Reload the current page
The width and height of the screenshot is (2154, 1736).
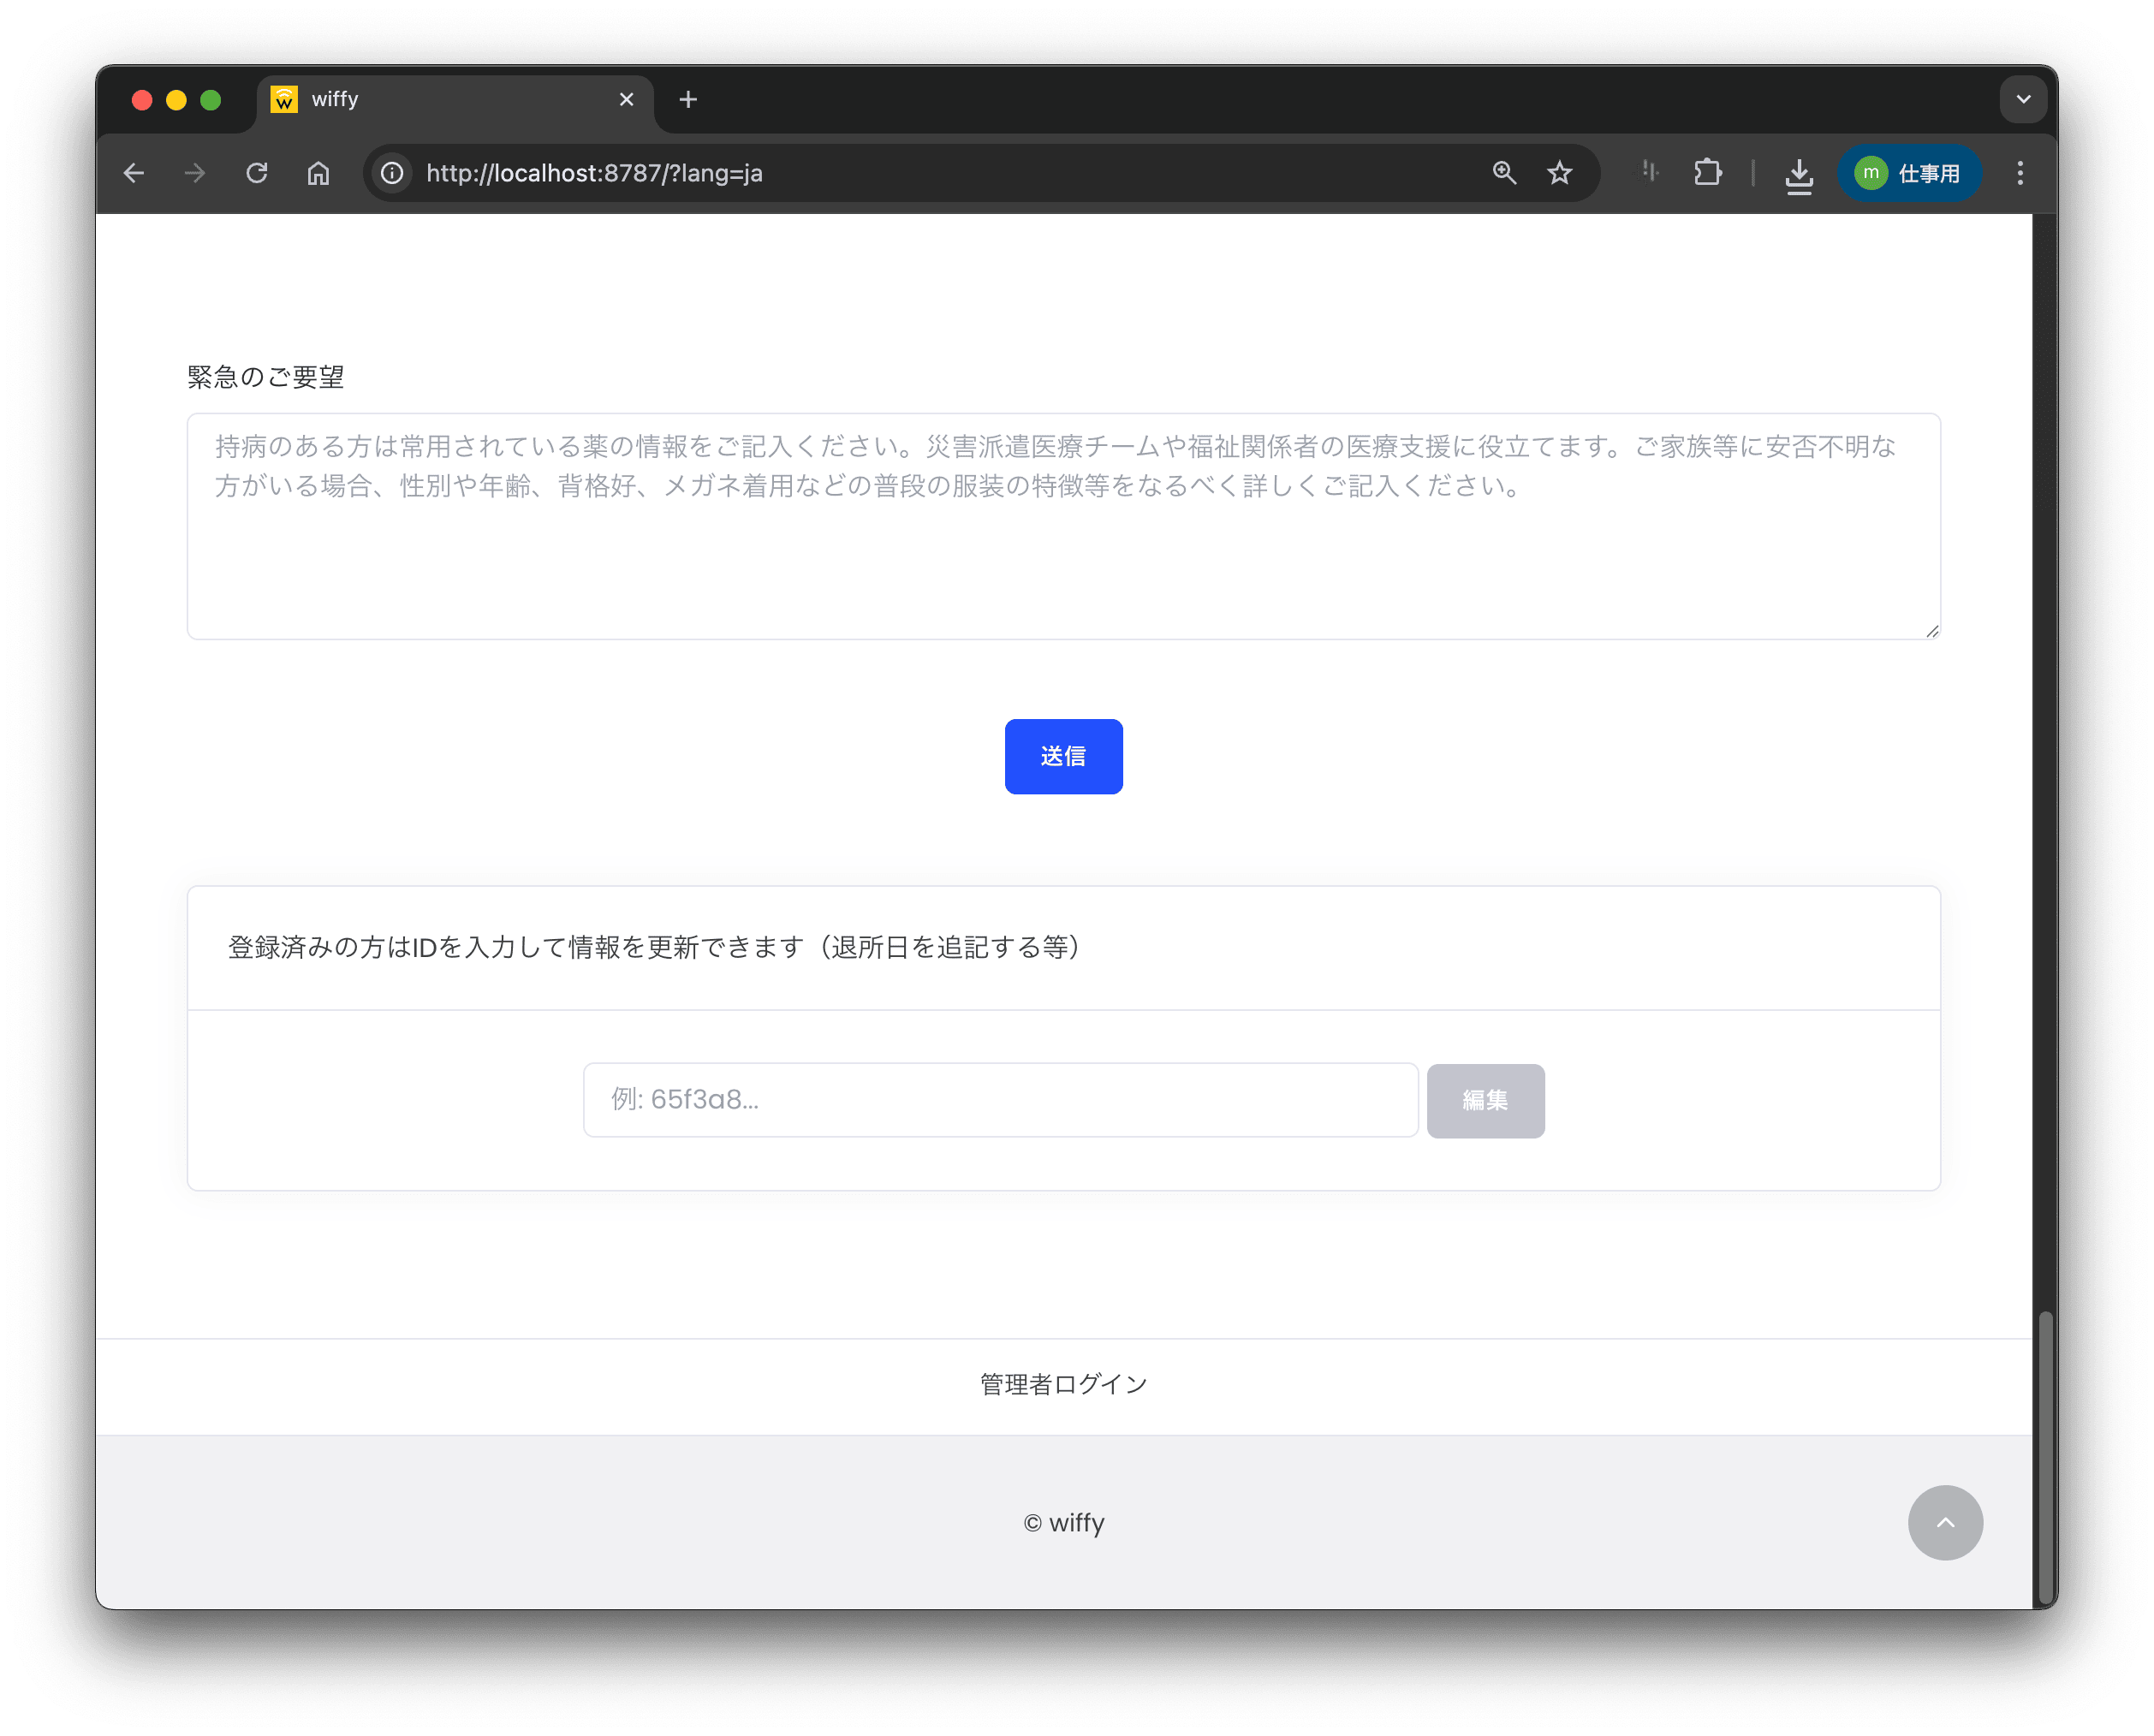tap(257, 173)
